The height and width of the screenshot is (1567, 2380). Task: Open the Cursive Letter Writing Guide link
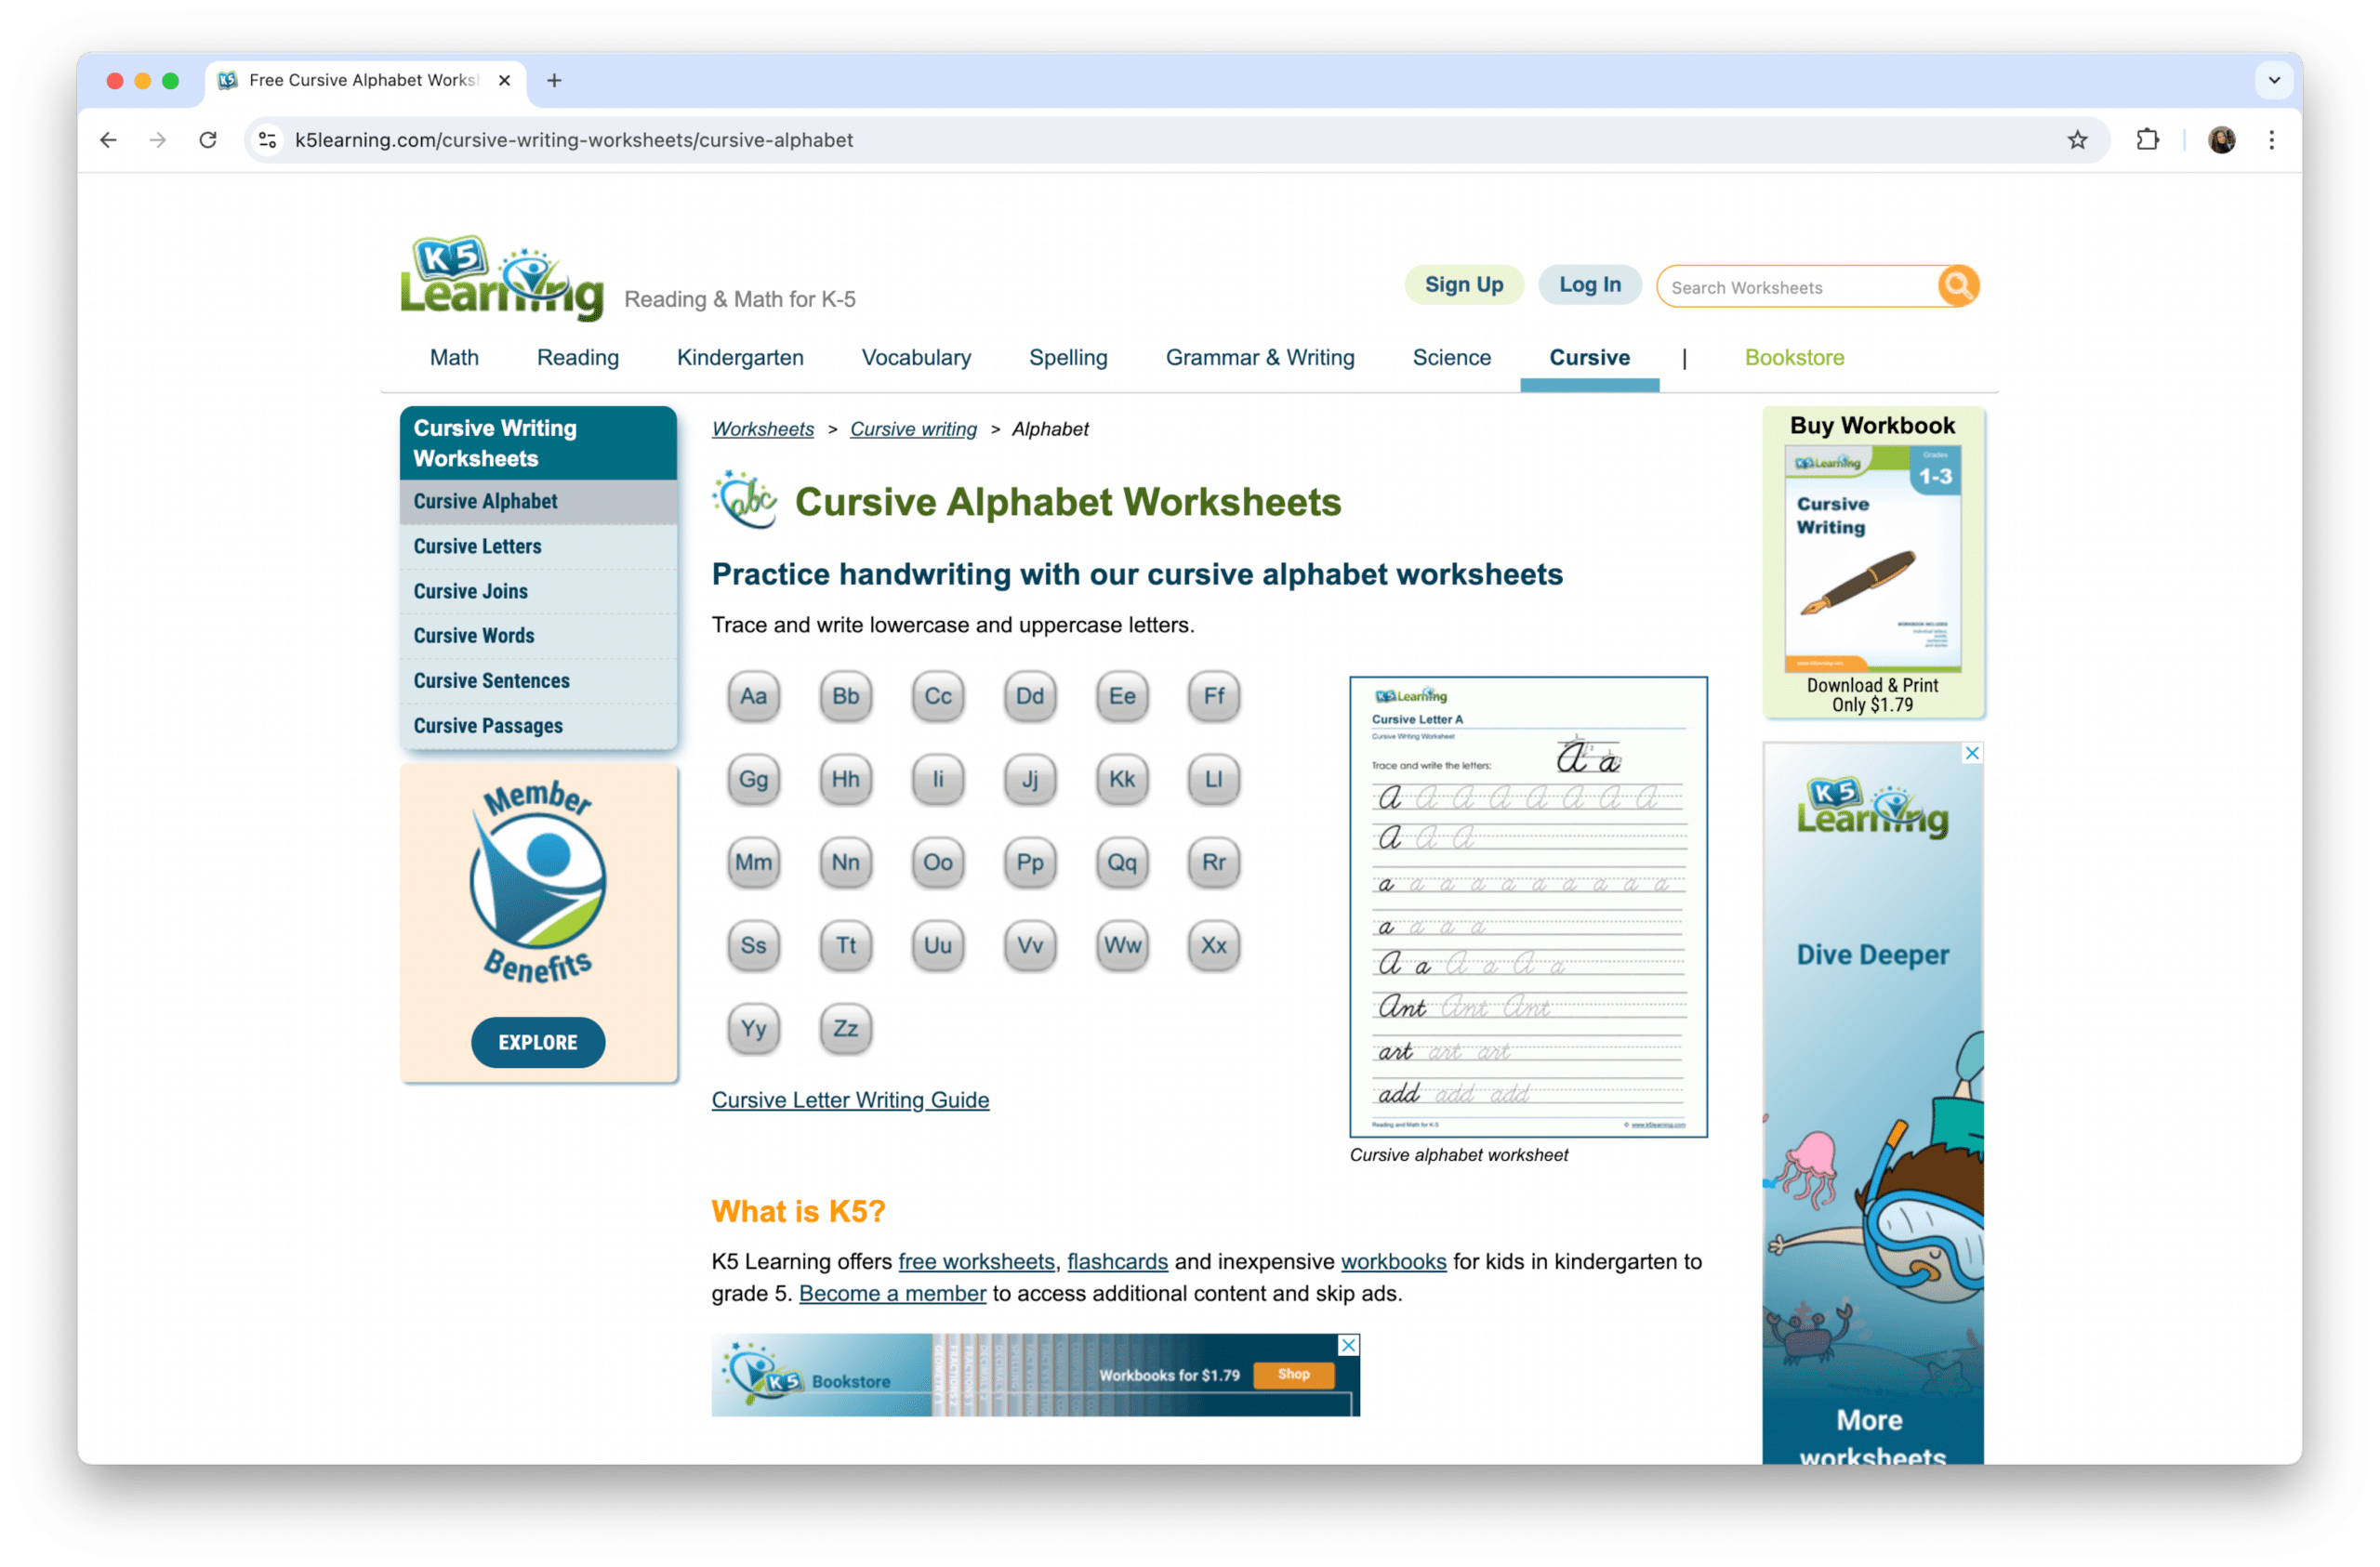pyautogui.click(x=850, y=1100)
